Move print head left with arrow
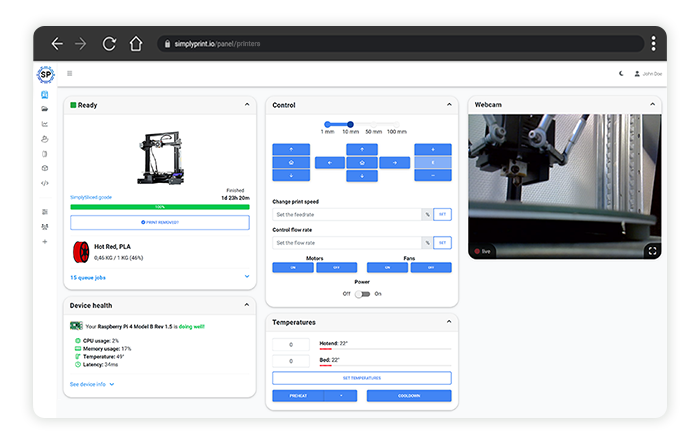This screenshot has height=444, width=700. pos(329,162)
